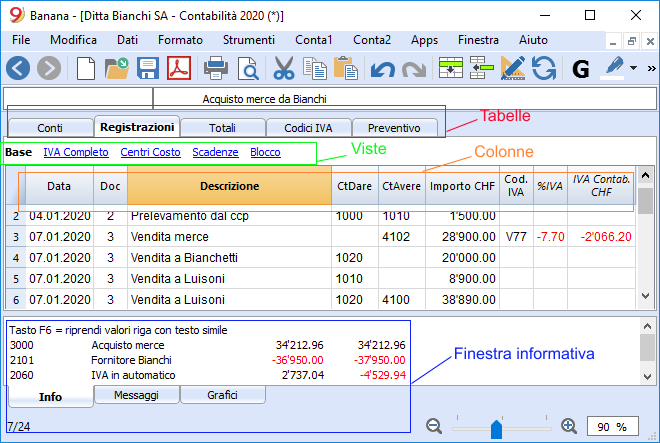This screenshot has height=443, width=660.
Task: Click the 90 % zoom value field
Action: point(612,427)
